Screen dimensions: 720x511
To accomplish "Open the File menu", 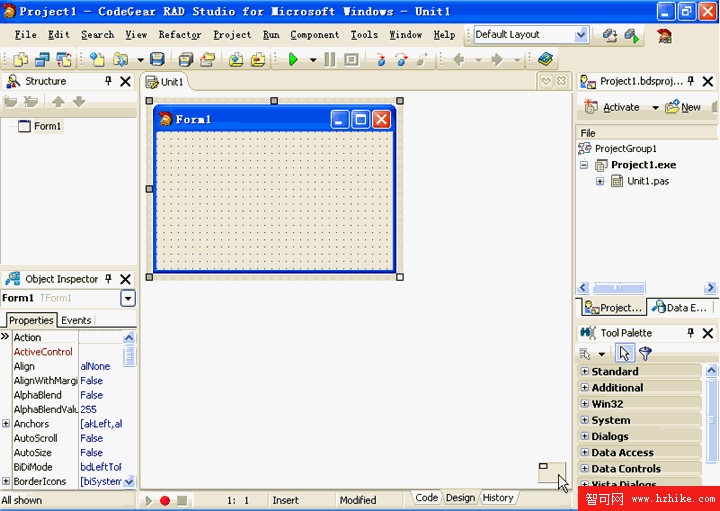I will point(25,35).
